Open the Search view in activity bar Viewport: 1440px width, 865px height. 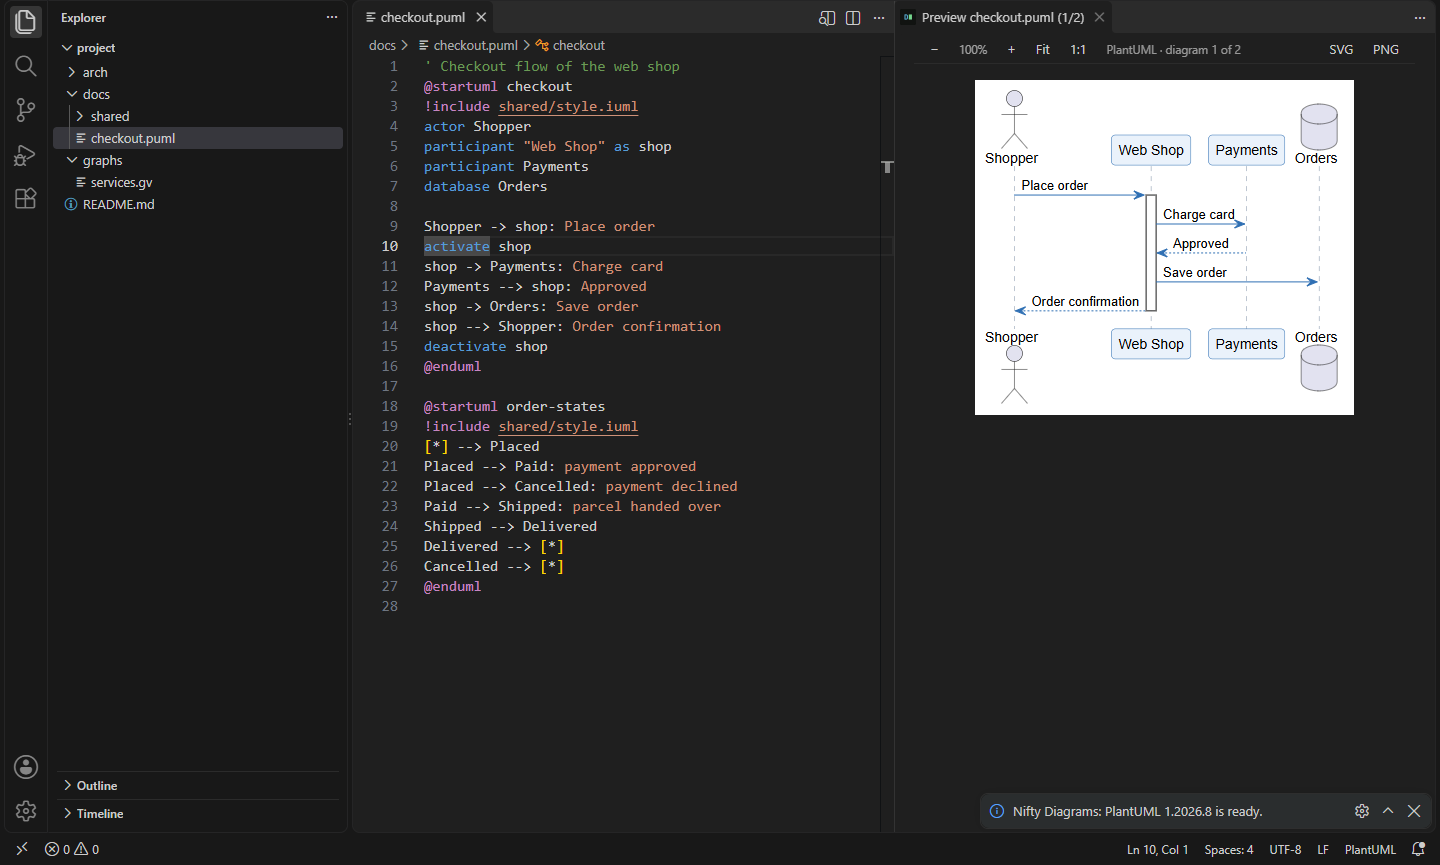pos(26,66)
